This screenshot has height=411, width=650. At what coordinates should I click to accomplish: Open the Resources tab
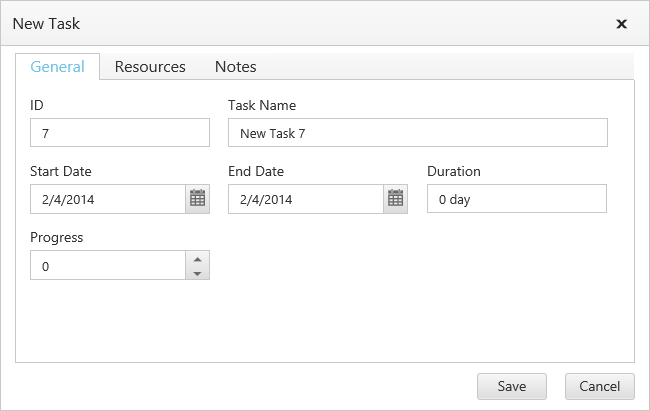[x=150, y=67]
